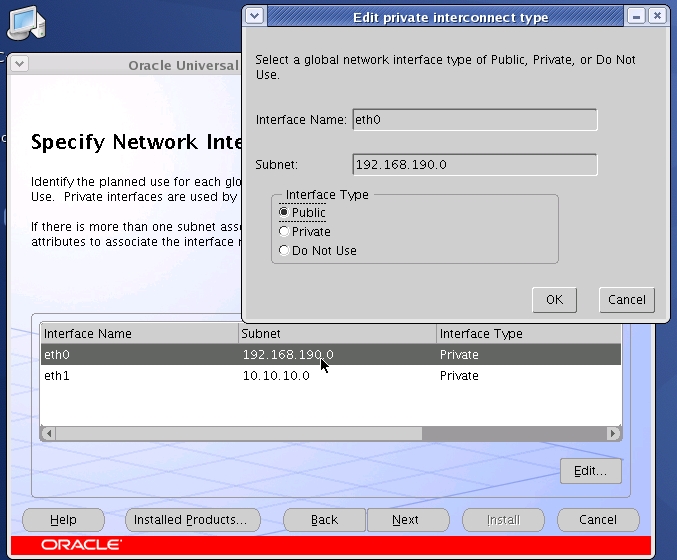677x560 pixels.
Task: Confirm the dialog with OK
Action: [x=554, y=300]
